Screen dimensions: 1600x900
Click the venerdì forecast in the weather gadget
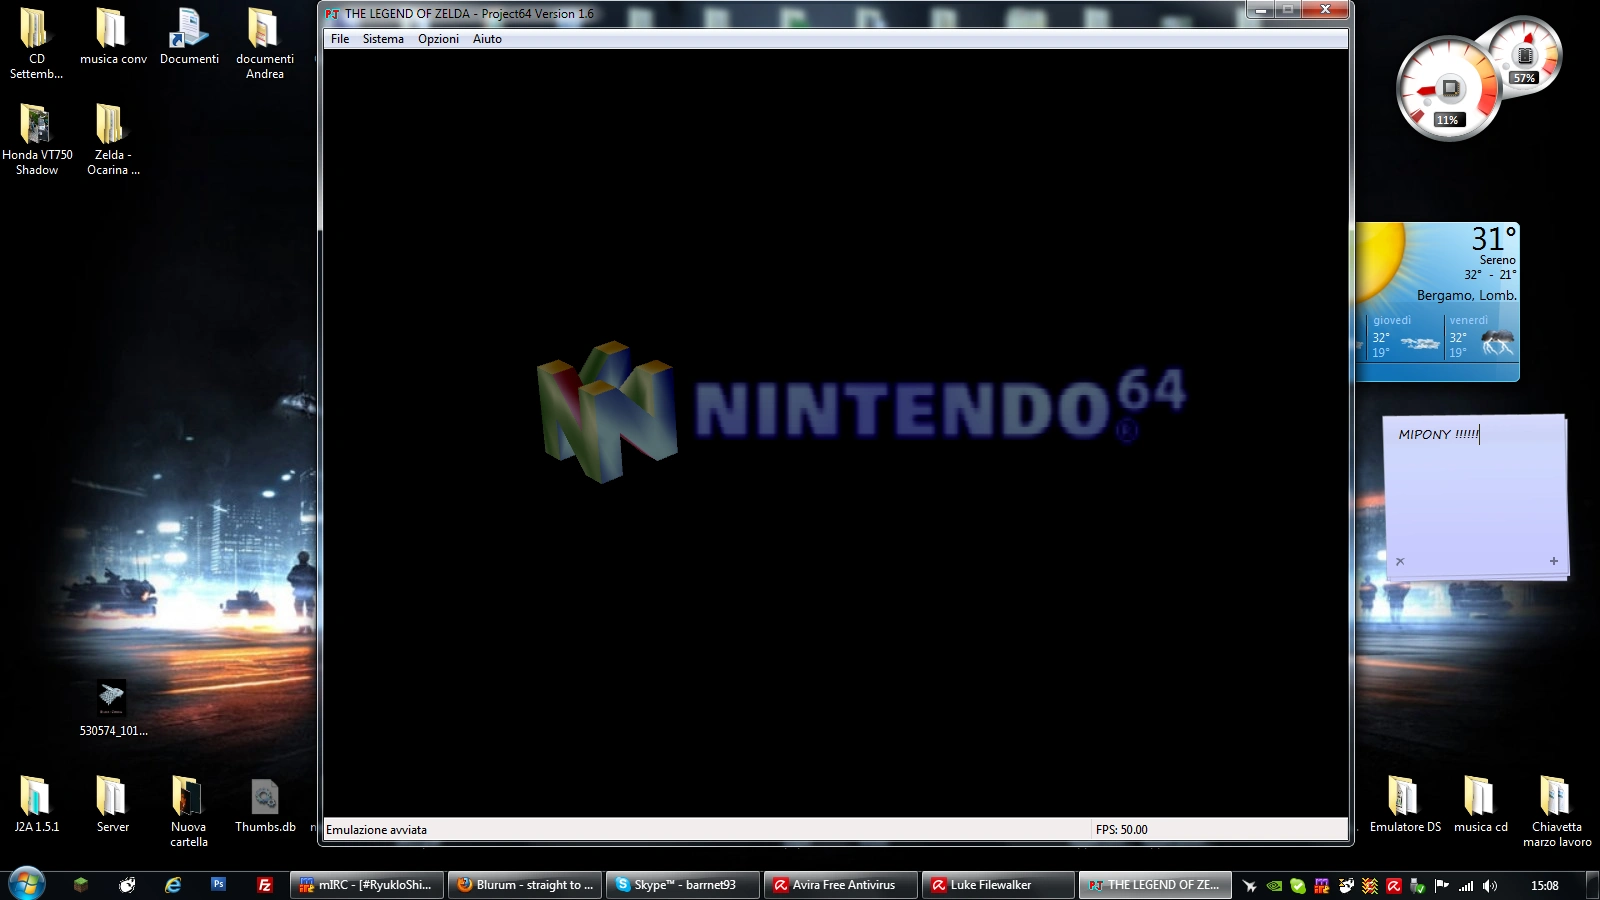1481,337
